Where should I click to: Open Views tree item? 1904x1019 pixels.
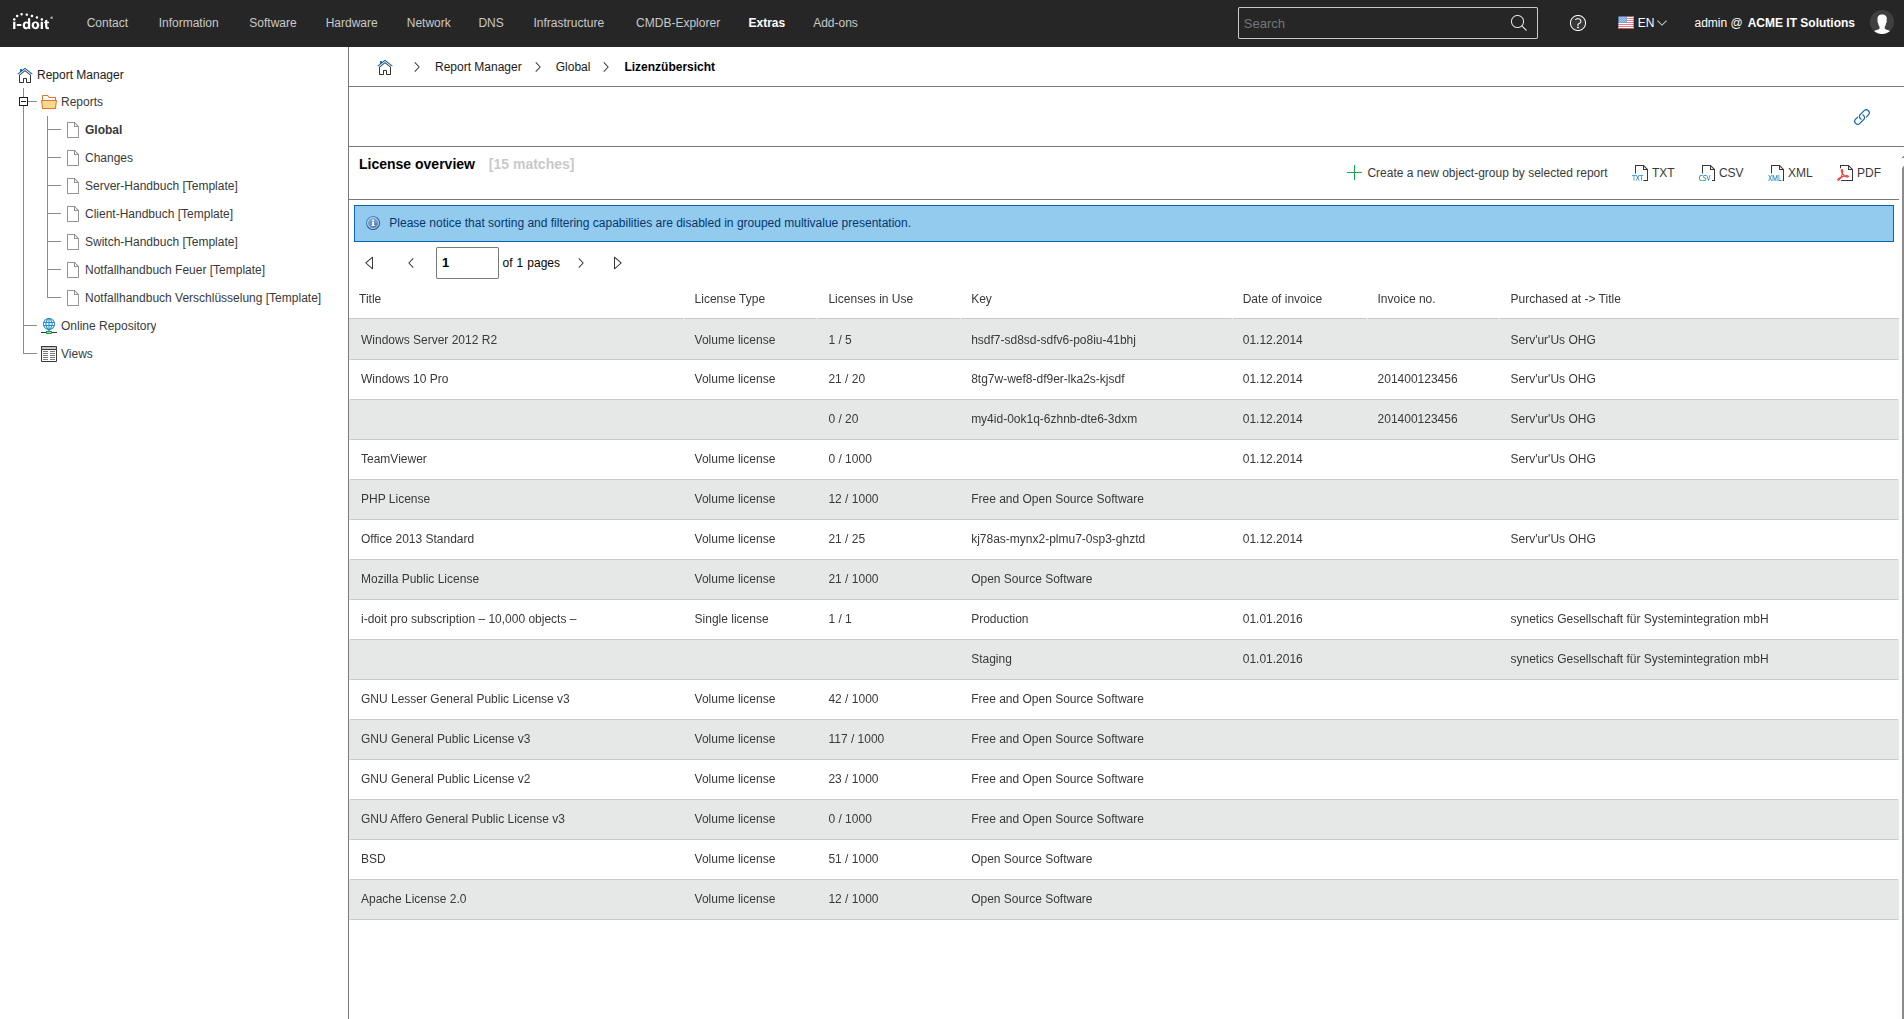point(77,354)
